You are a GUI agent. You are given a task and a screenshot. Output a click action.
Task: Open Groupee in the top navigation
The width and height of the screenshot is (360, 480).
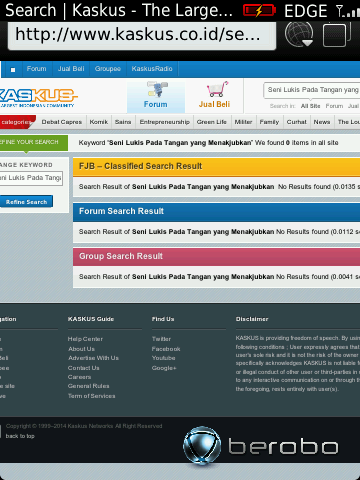(x=108, y=69)
